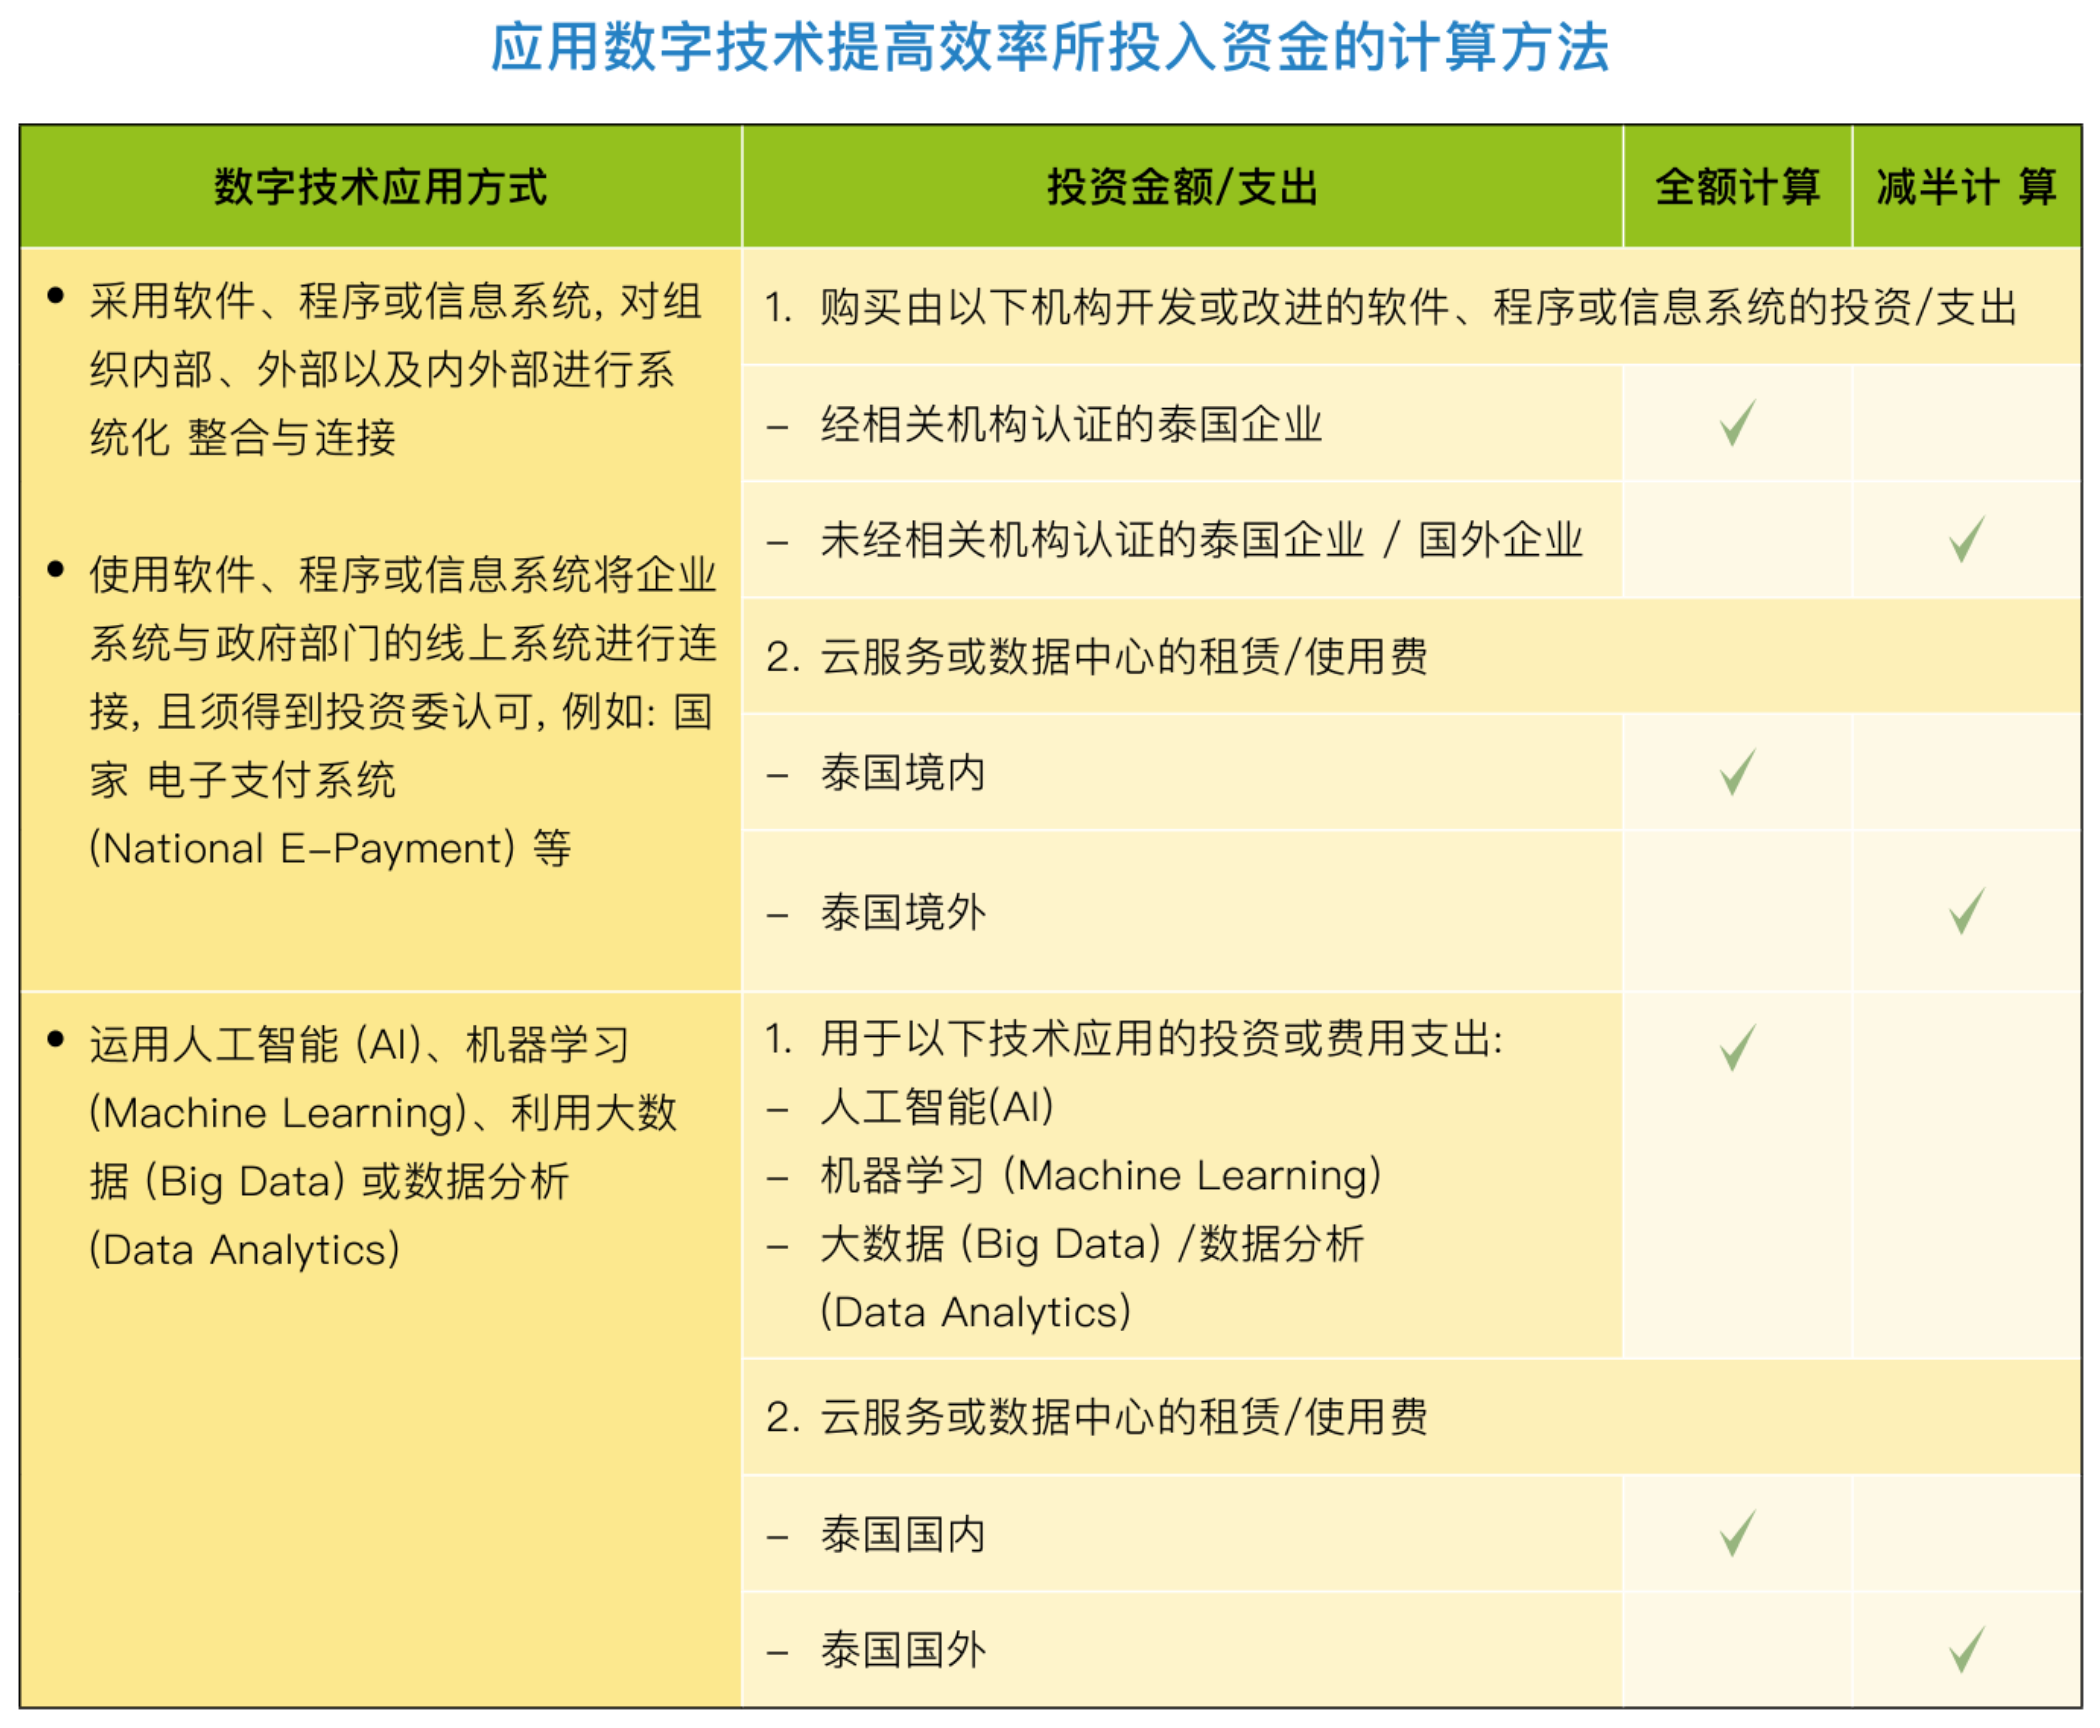Click the 数字技术应用方式 column header
Viewport: 2100px width, 1728px height.
380,187
